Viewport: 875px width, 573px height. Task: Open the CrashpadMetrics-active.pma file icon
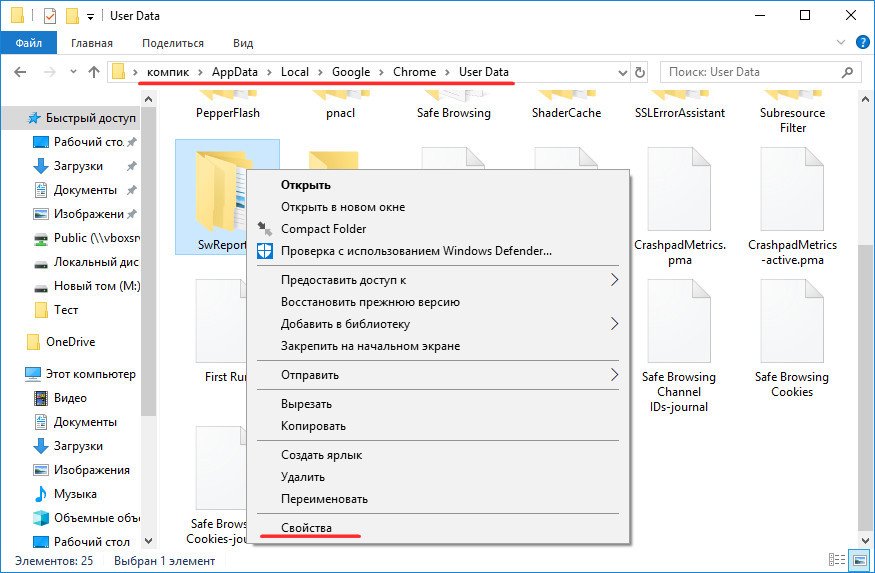tap(792, 190)
